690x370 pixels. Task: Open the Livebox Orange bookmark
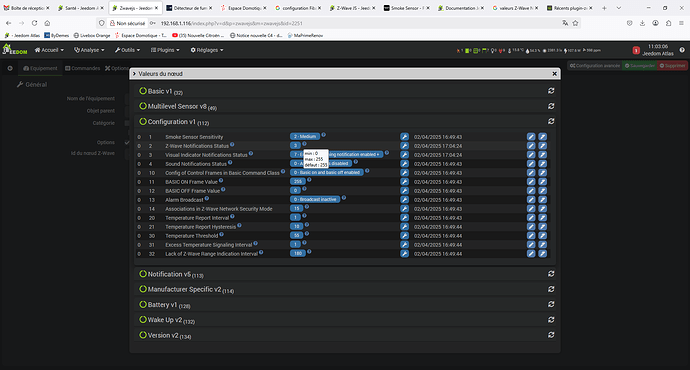(92, 35)
